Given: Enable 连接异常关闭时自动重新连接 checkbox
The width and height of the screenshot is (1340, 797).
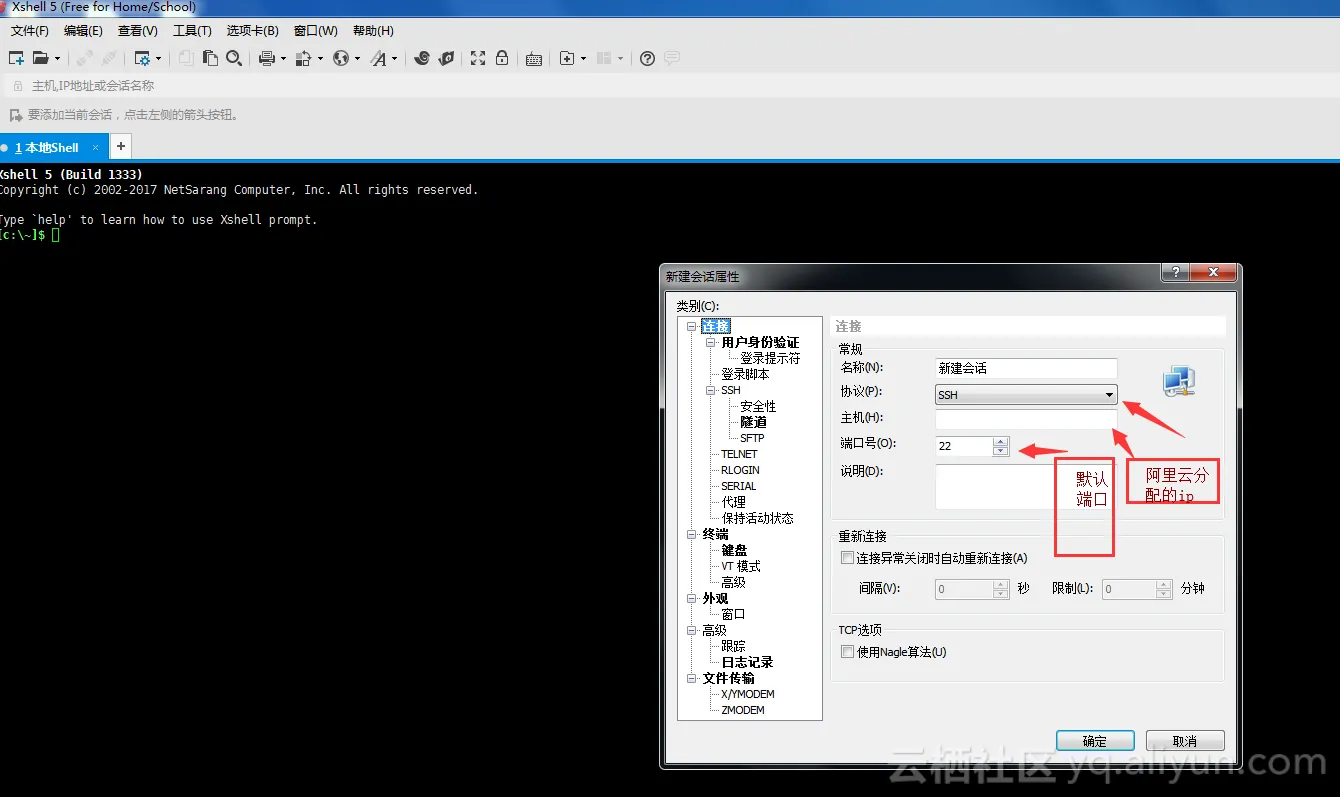Looking at the screenshot, I should point(847,558).
